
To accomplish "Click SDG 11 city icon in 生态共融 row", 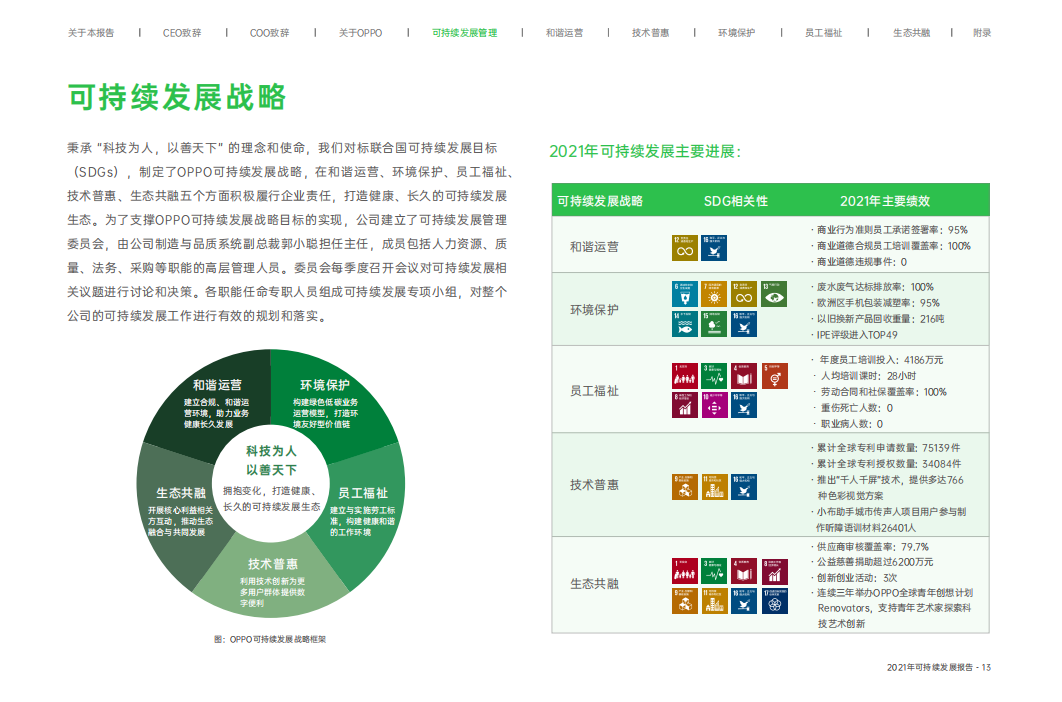I will tap(714, 601).
